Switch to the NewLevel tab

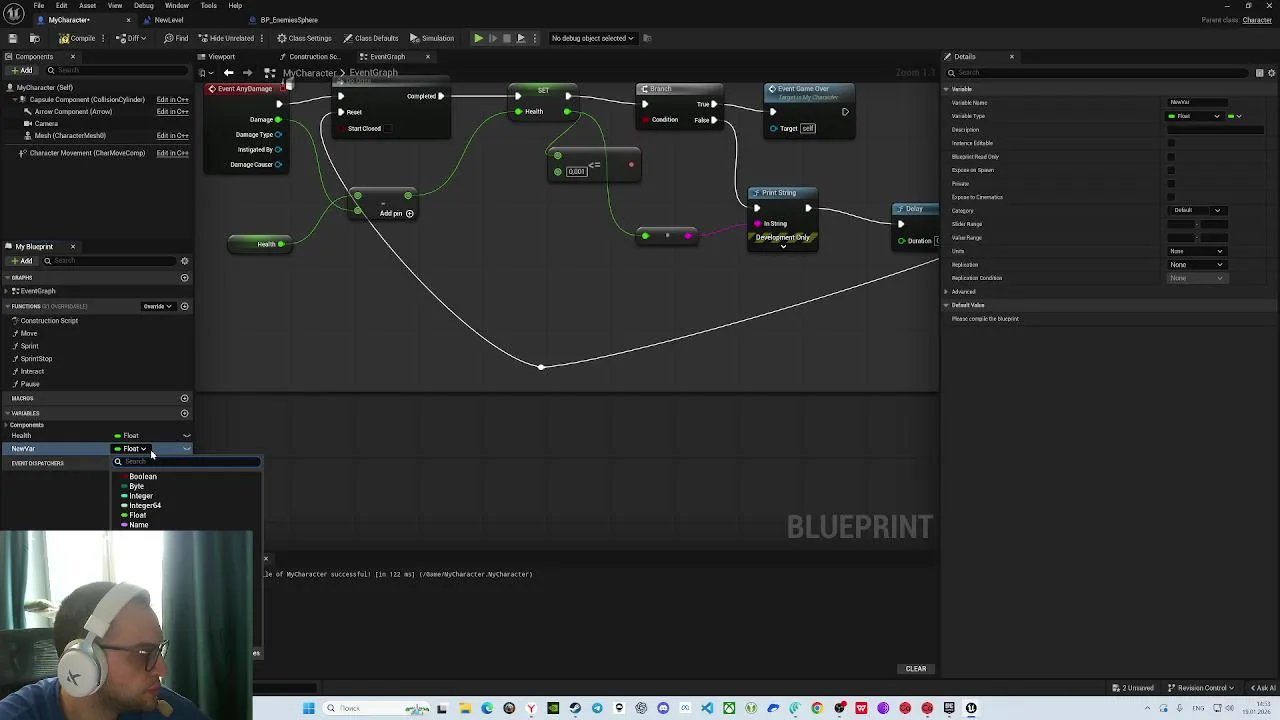[x=168, y=20]
